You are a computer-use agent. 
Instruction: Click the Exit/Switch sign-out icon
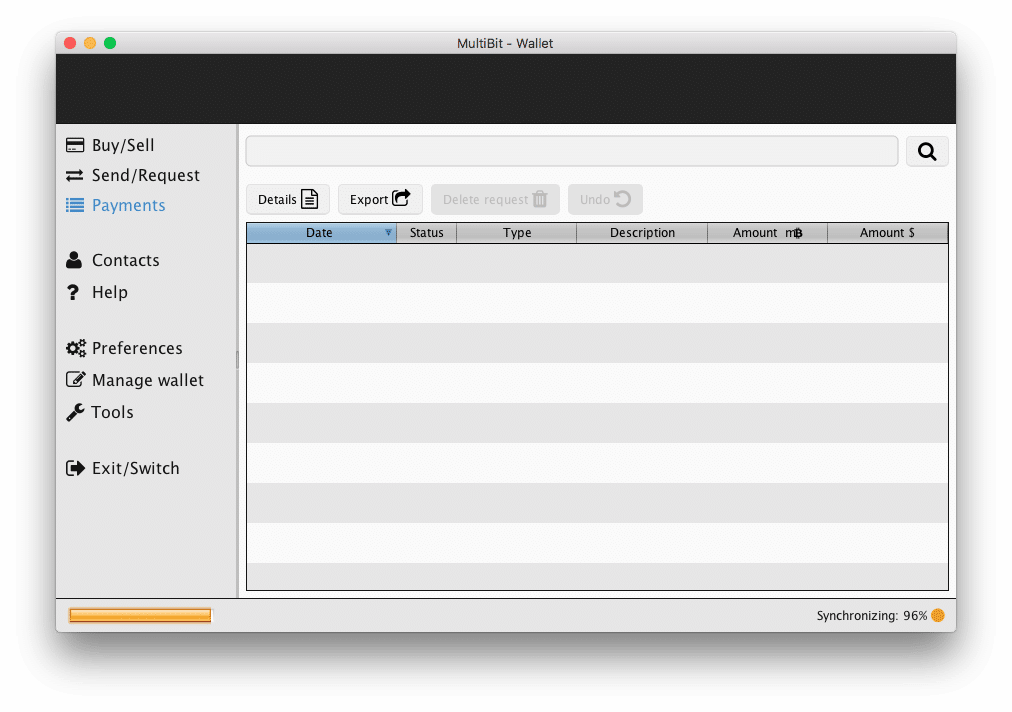point(76,468)
